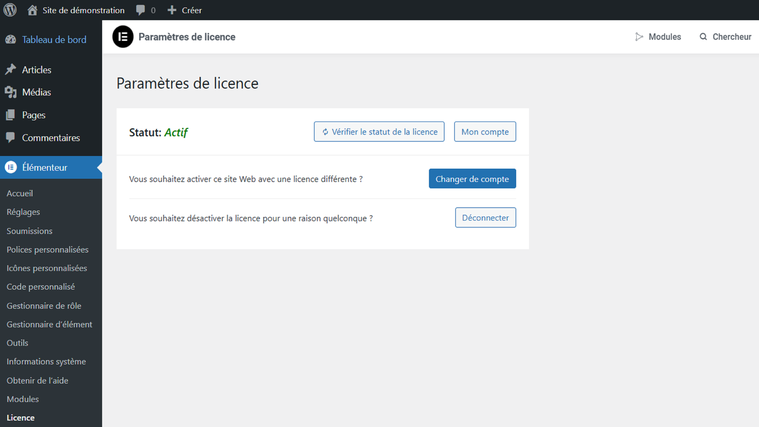Open Gestionnaire d'élément

[49, 324]
